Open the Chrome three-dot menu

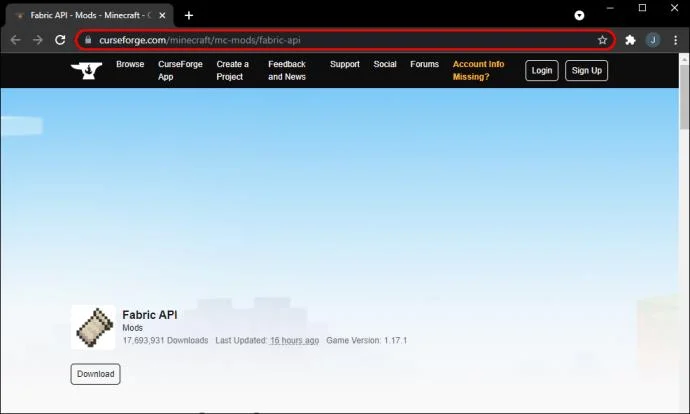point(675,40)
